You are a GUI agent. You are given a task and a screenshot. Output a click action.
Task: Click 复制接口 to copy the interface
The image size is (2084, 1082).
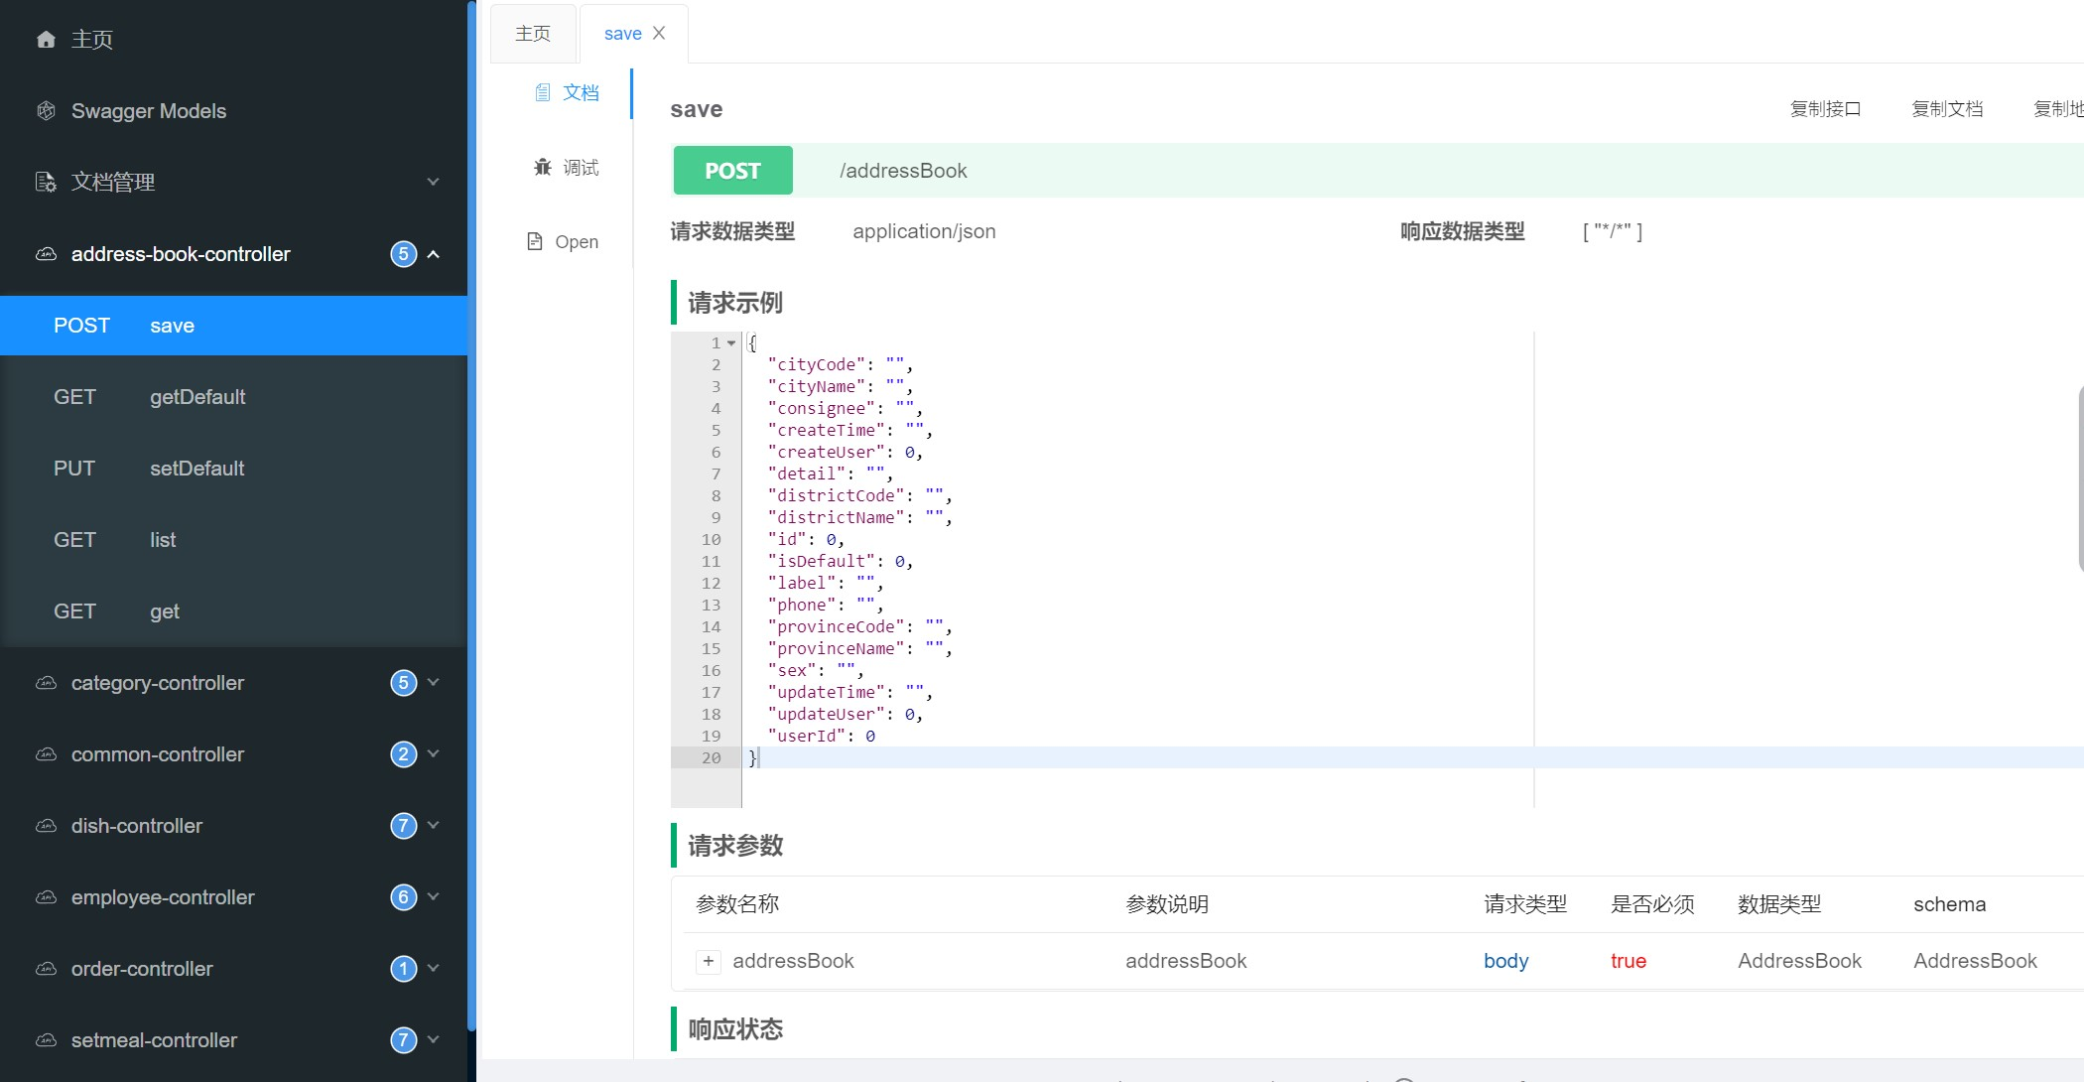tap(1825, 109)
